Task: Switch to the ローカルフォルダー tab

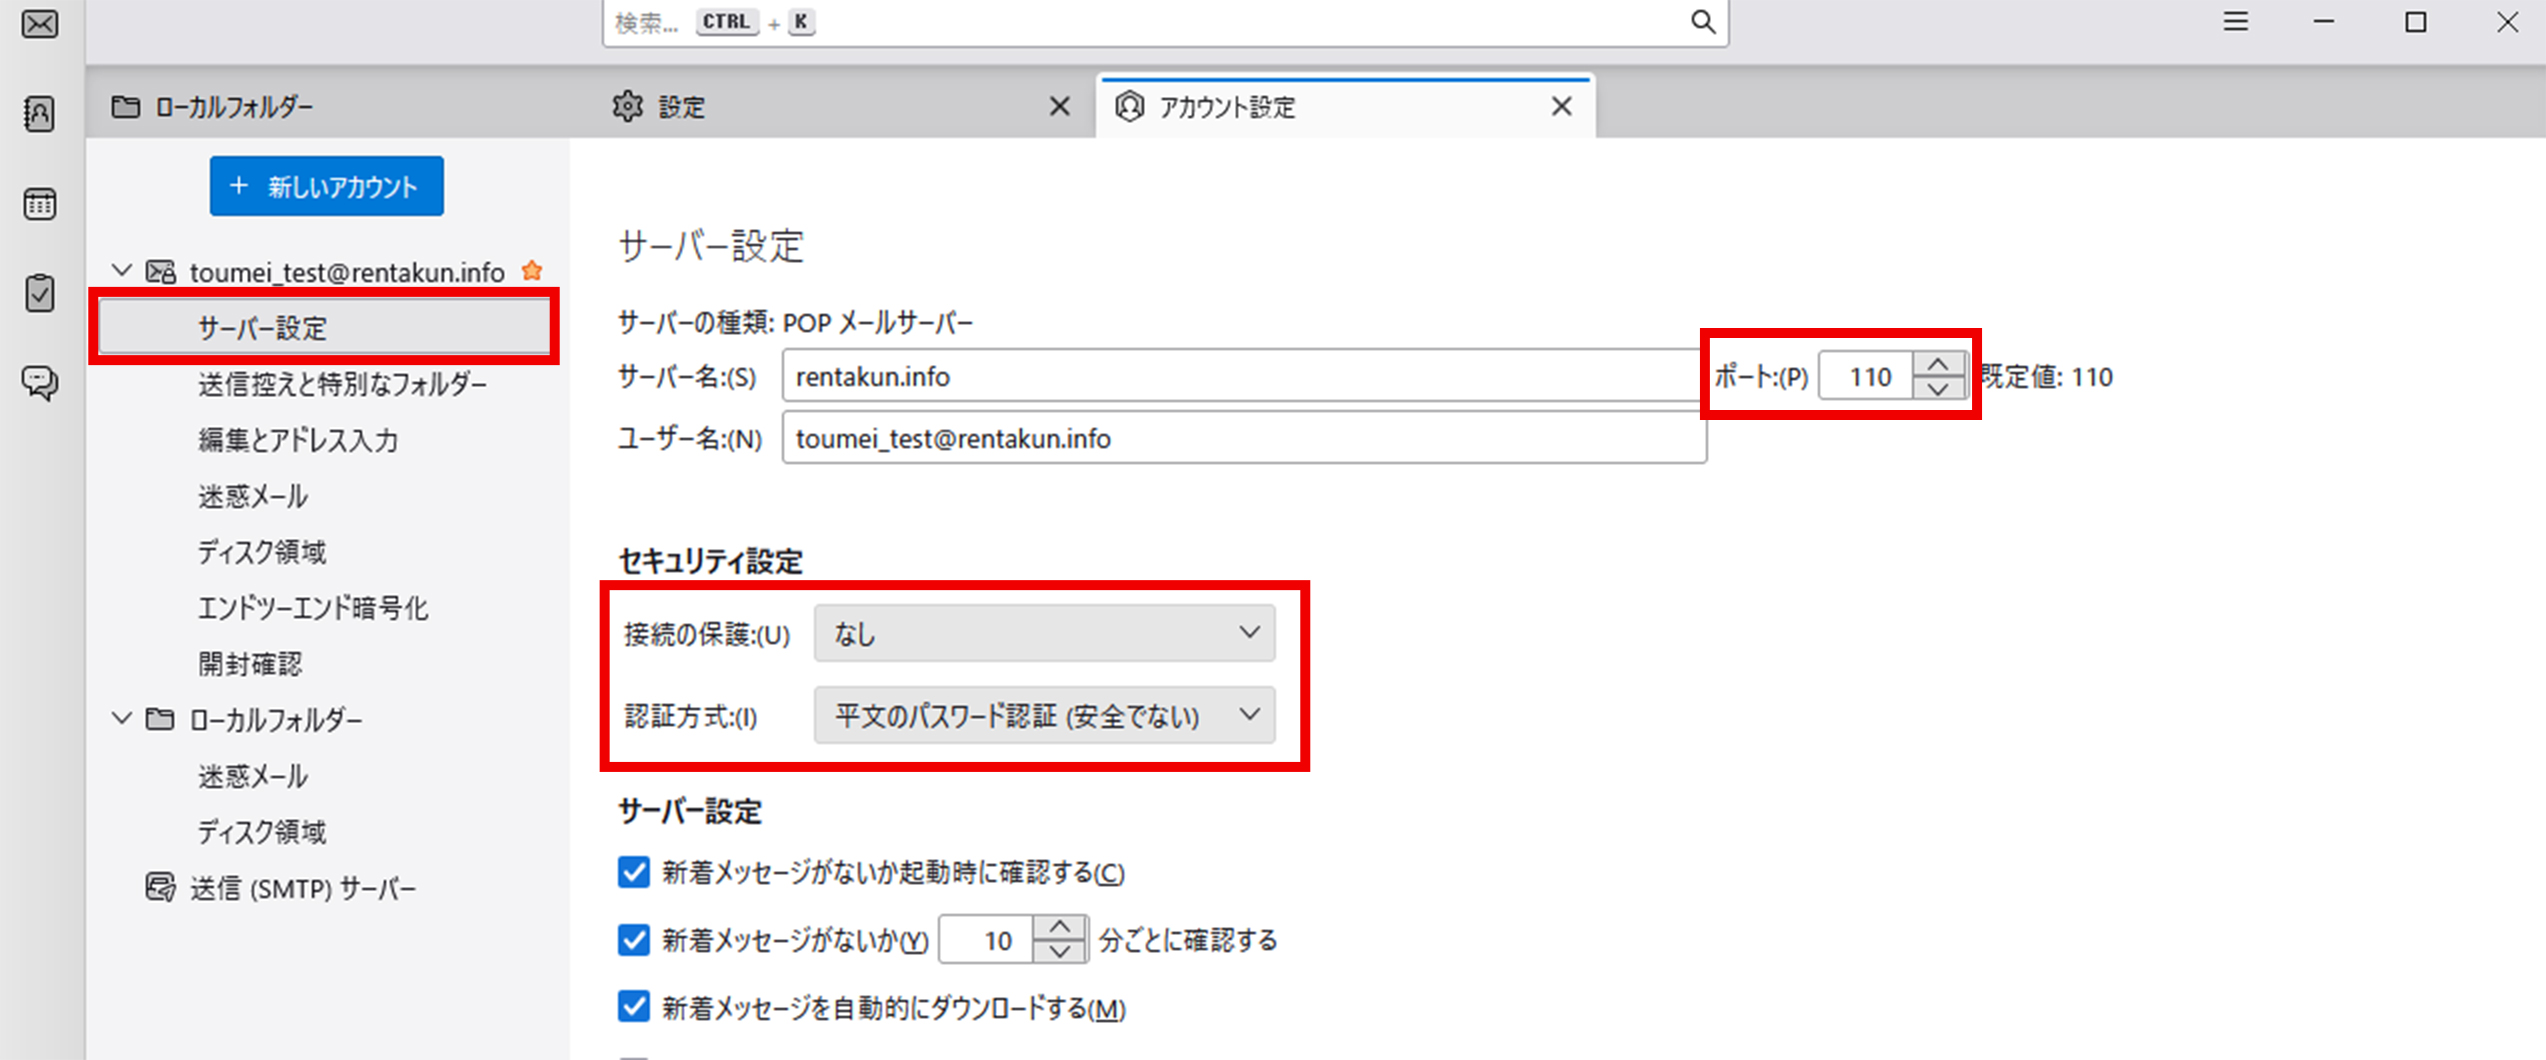Action: click(234, 107)
